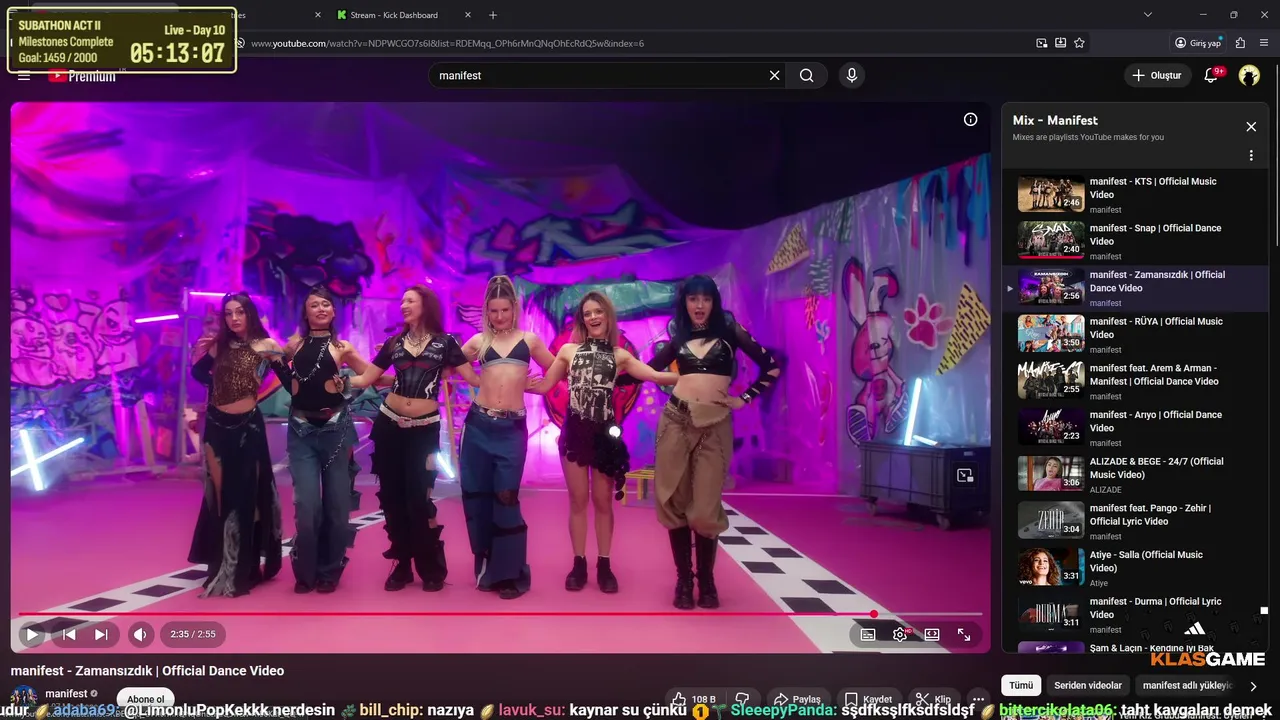Play 'manifest feat. Pango - Zehir' lyric video
Viewport: 1280px width, 720px height.
coord(1135,521)
